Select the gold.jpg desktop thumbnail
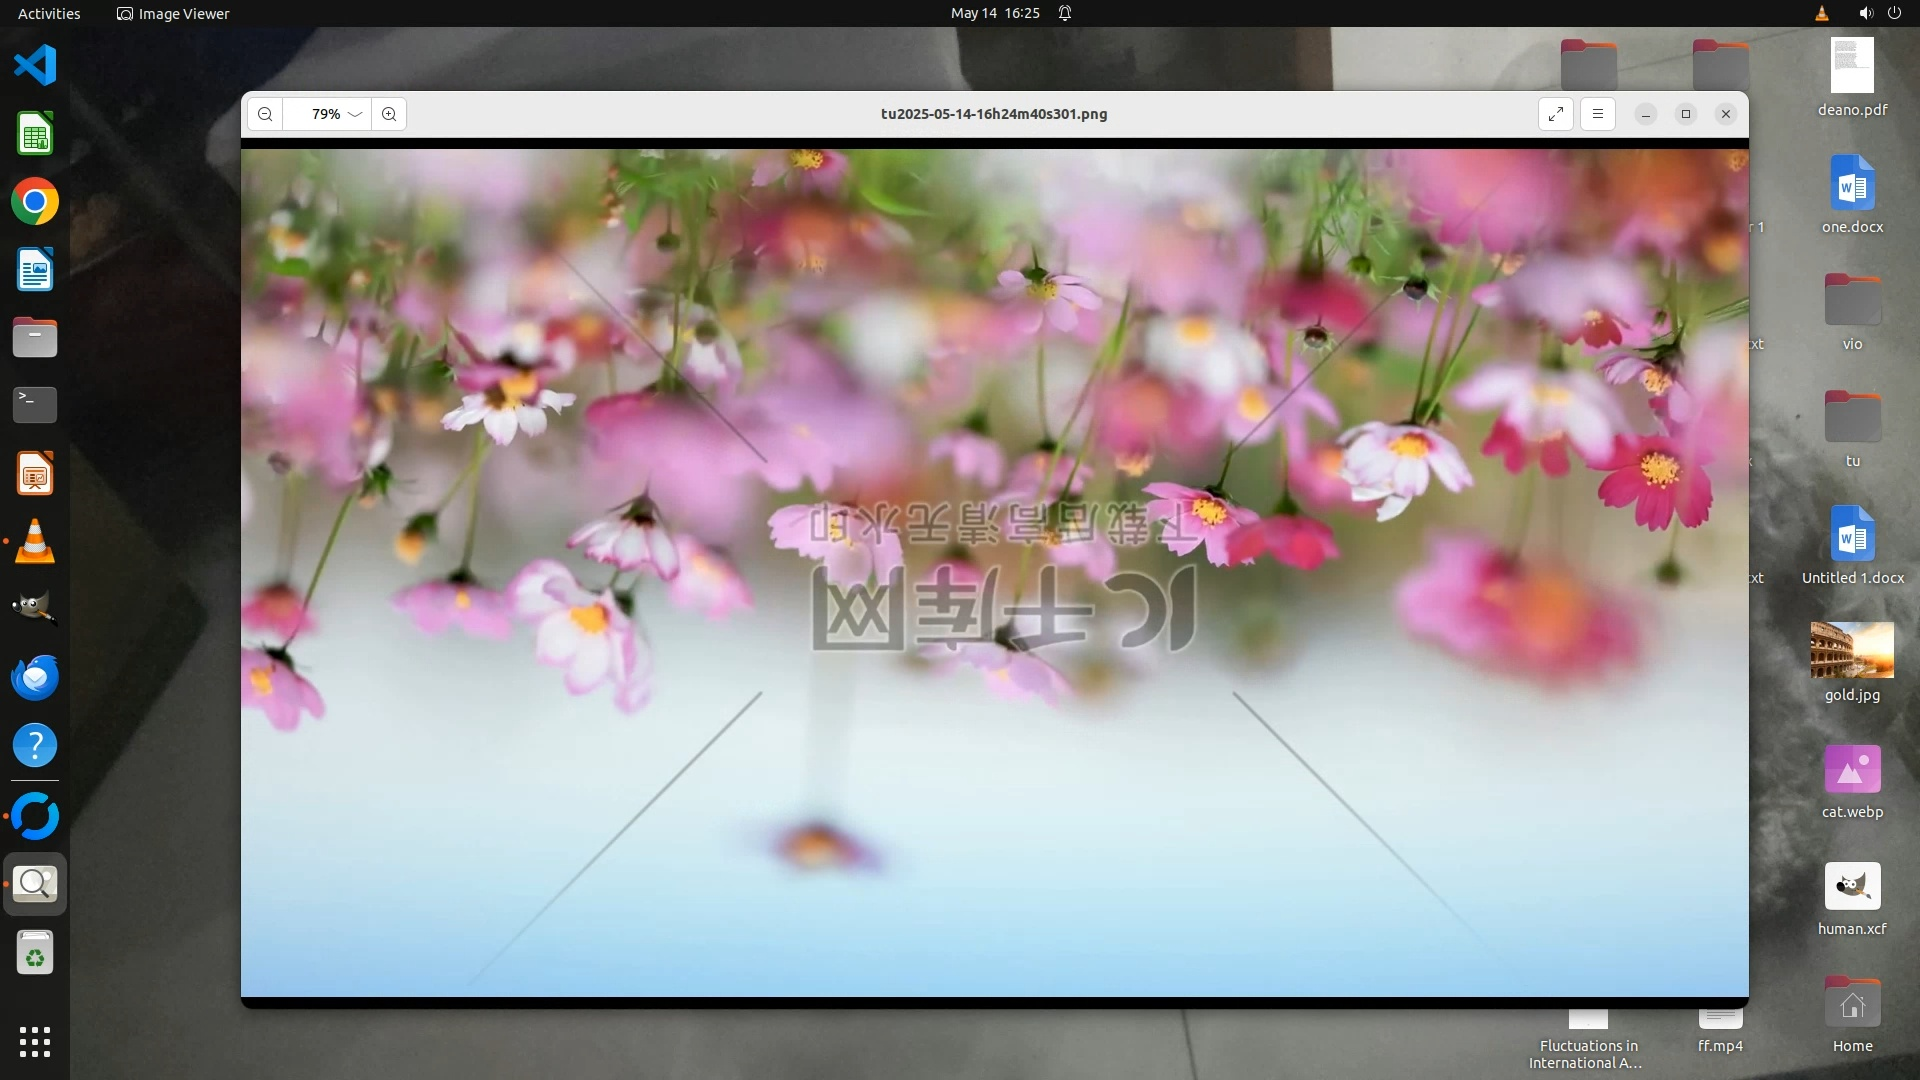 click(x=1852, y=651)
